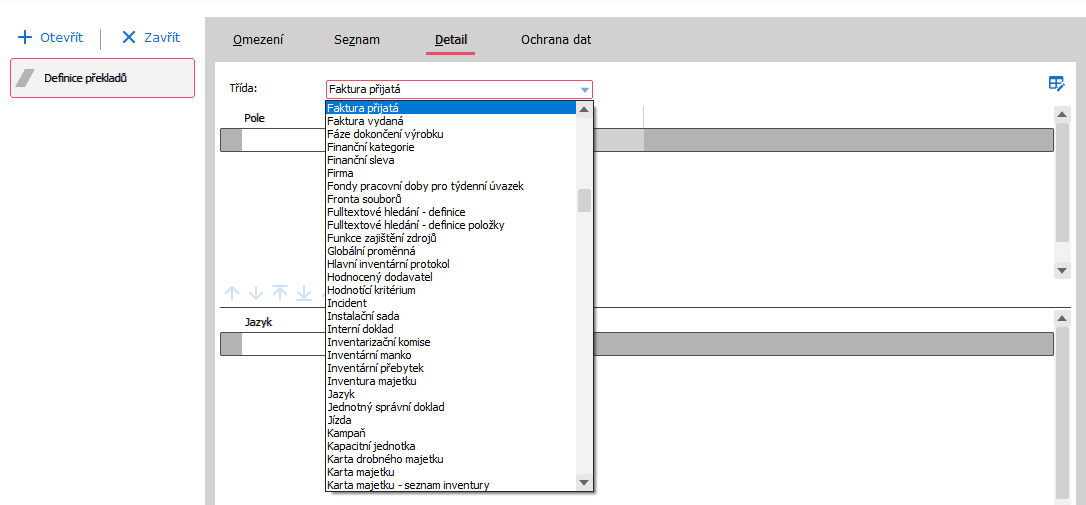The width and height of the screenshot is (1086, 505).
Task: Switch to the Omezení tab
Action: (x=258, y=40)
